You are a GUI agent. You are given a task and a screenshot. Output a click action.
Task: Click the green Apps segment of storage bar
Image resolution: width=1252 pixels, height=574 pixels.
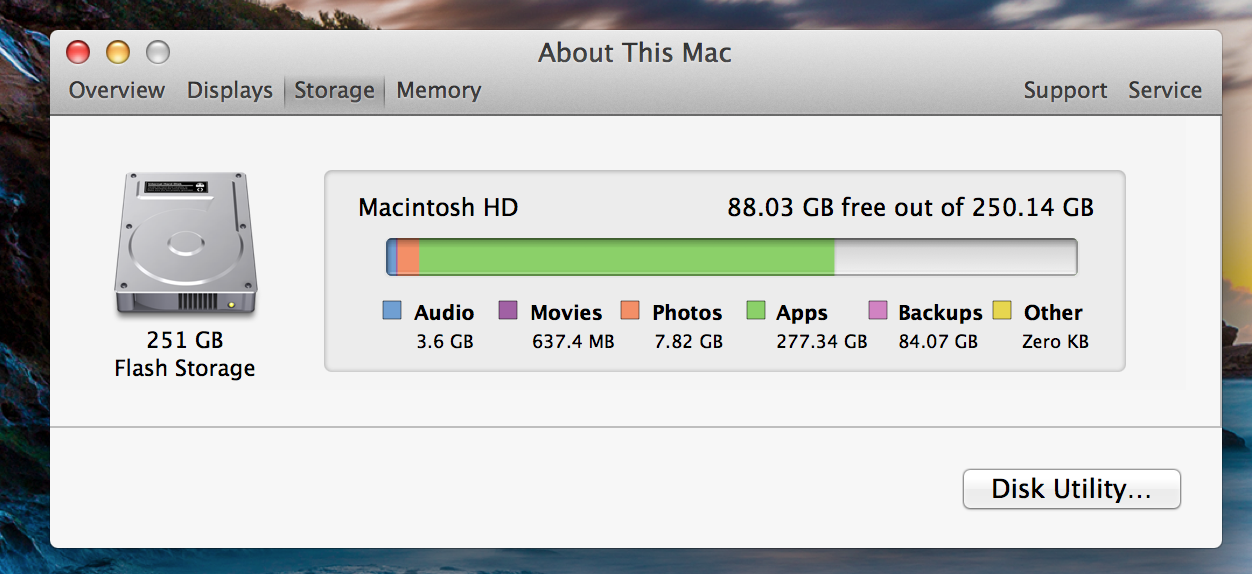click(x=627, y=256)
